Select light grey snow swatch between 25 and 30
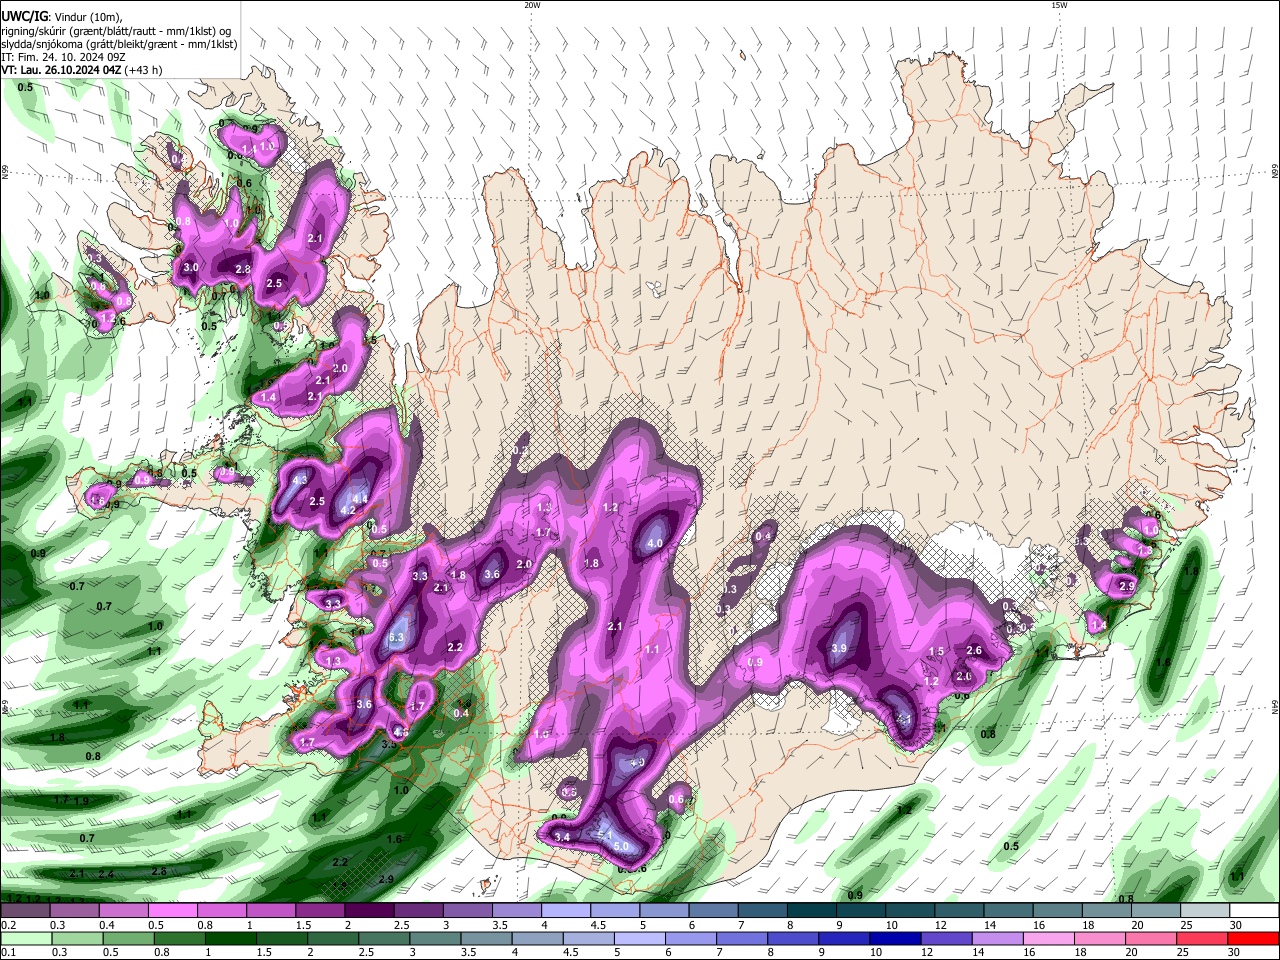Screen dimensions: 1280x960 (1206, 911)
